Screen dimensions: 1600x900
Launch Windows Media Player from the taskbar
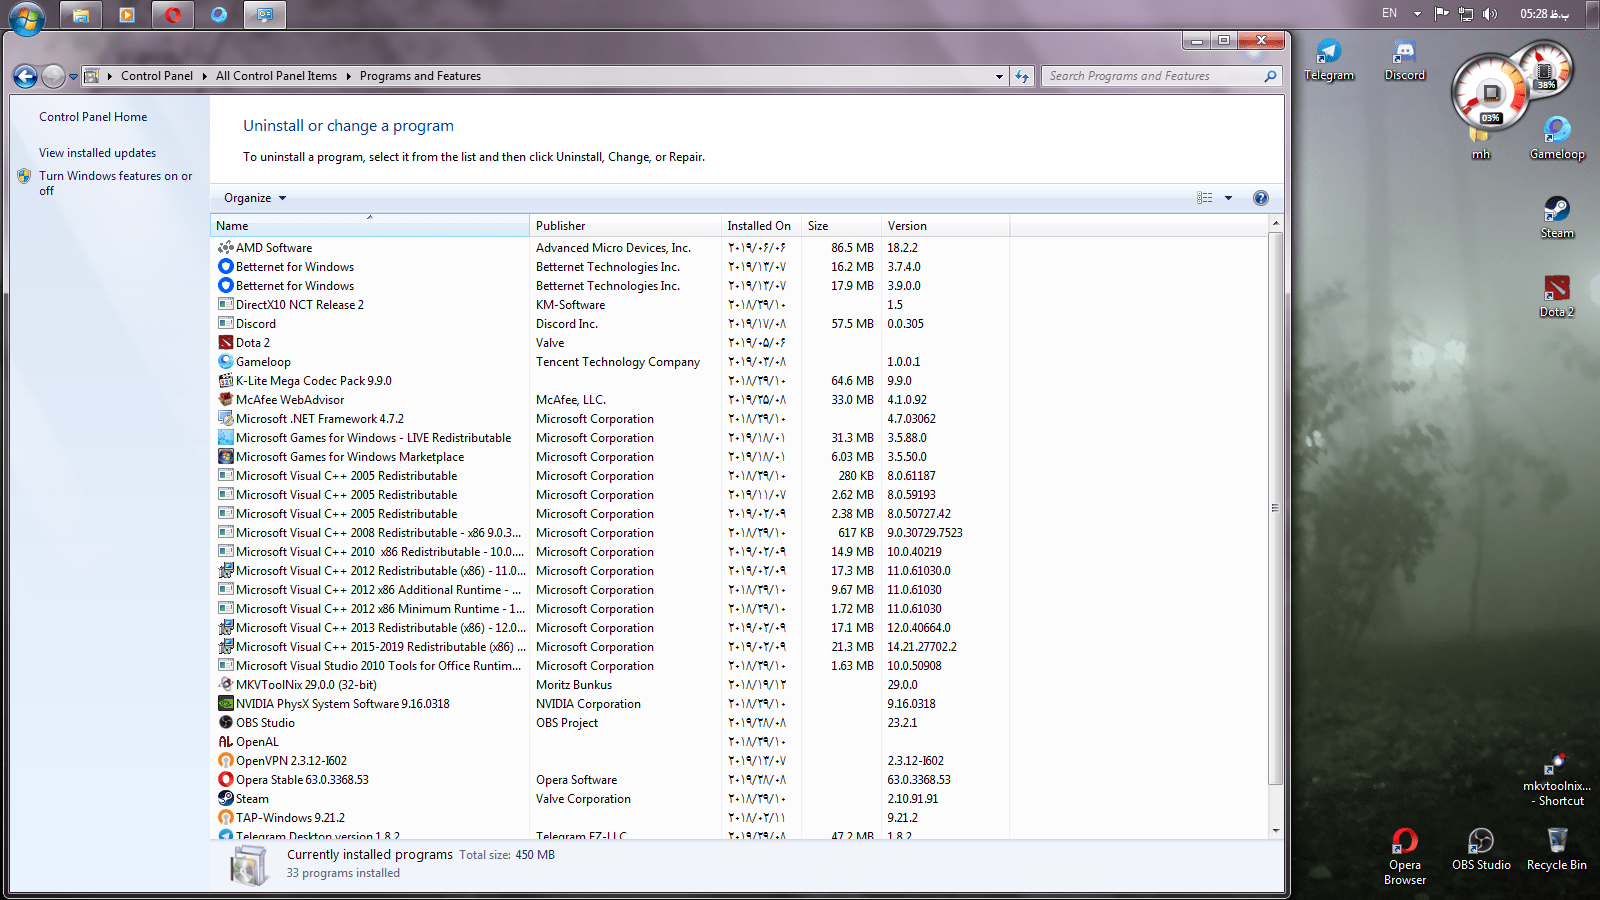tap(127, 15)
